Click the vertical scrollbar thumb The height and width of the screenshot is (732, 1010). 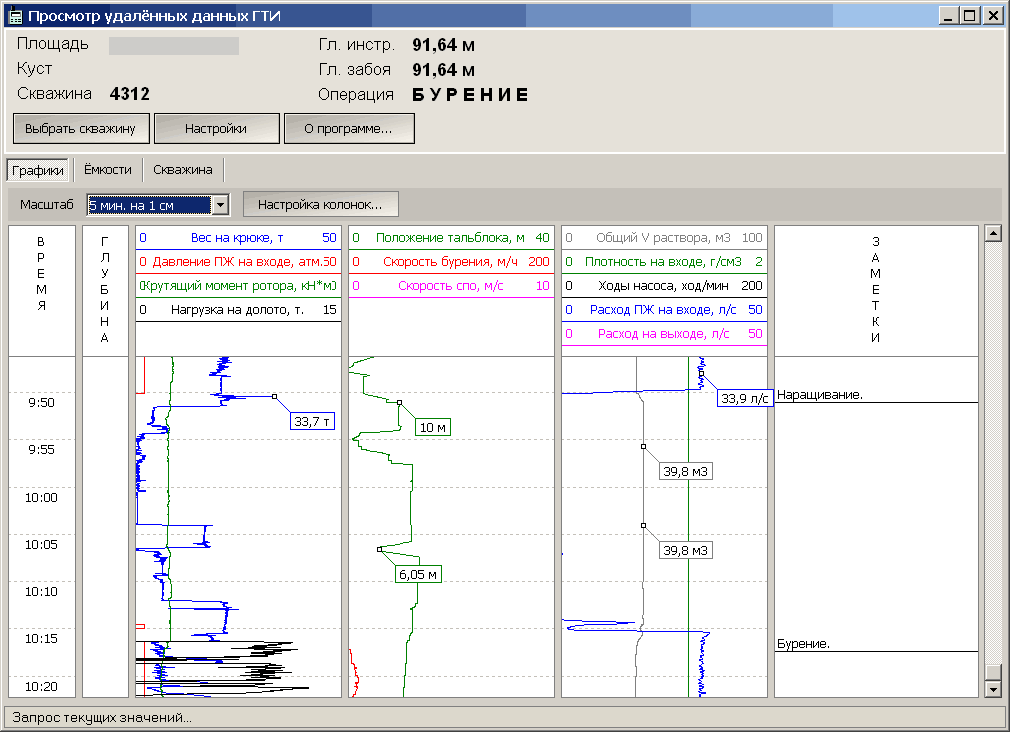pyautogui.click(x=993, y=672)
